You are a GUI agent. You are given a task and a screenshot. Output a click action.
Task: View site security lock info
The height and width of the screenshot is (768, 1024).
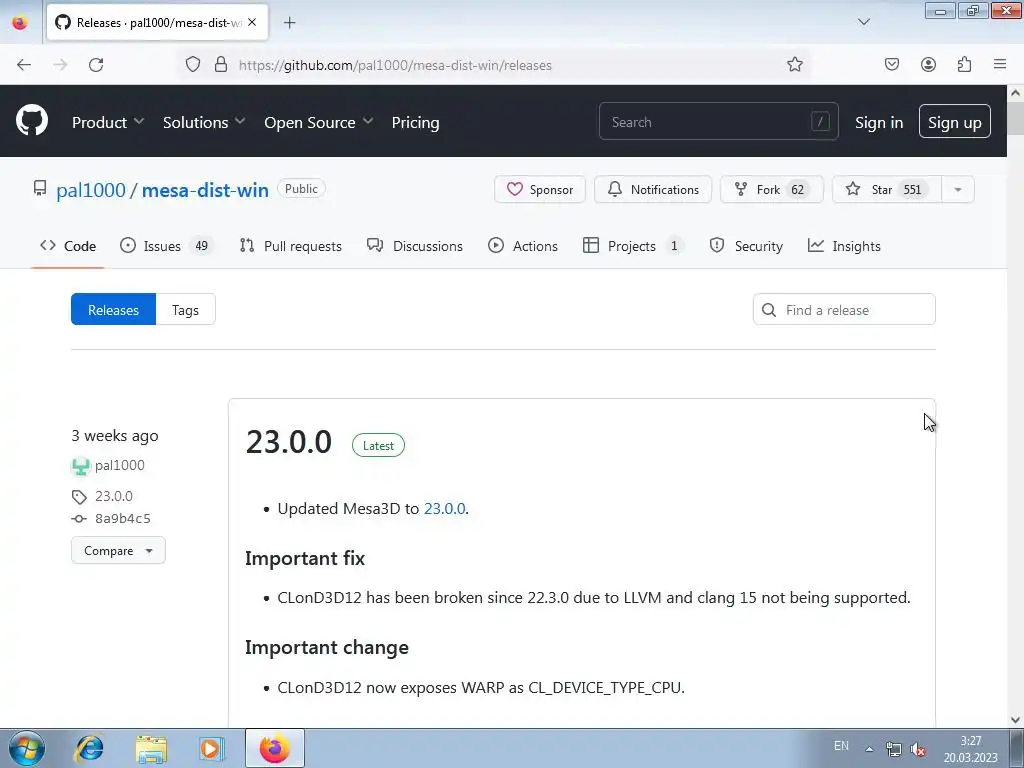click(x=221, y=64)
